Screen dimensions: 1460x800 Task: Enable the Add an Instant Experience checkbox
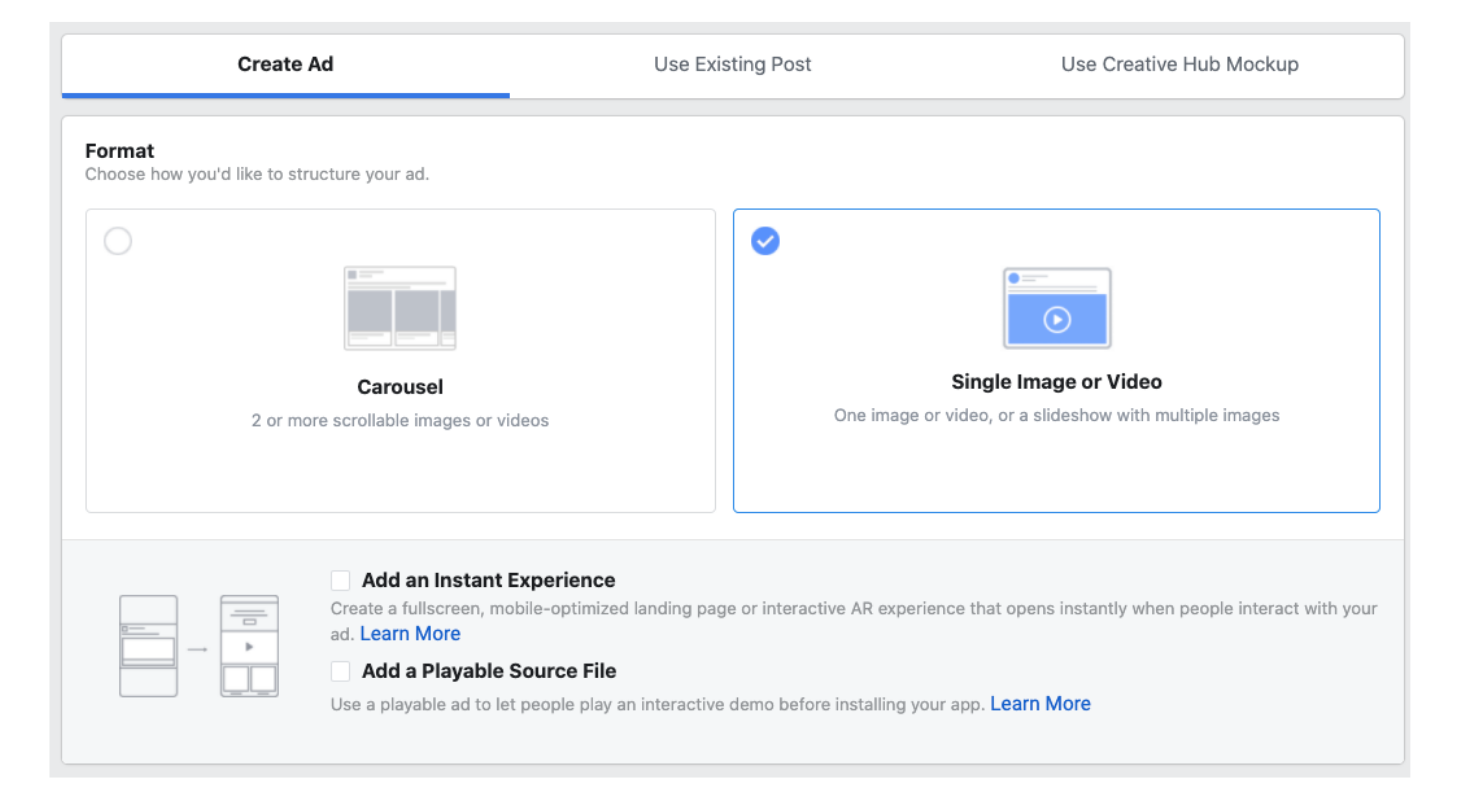click(x=341, y=580)
